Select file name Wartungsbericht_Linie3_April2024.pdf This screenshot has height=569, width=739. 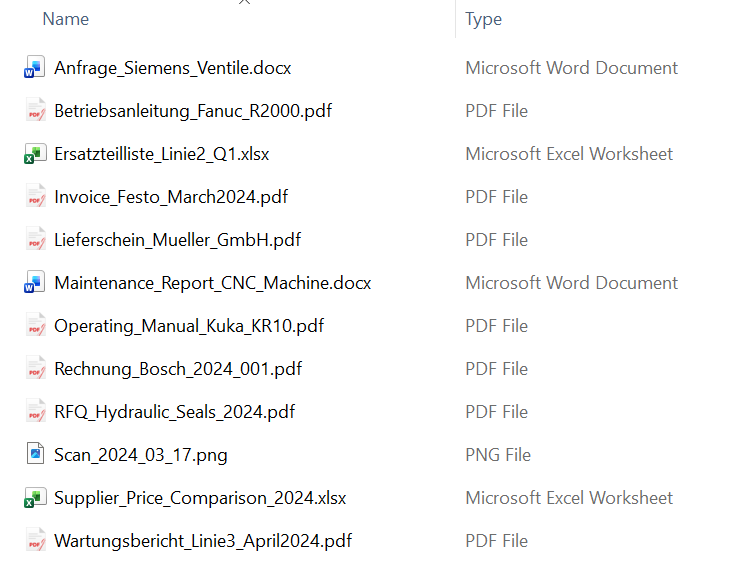[x=203, y=541]
